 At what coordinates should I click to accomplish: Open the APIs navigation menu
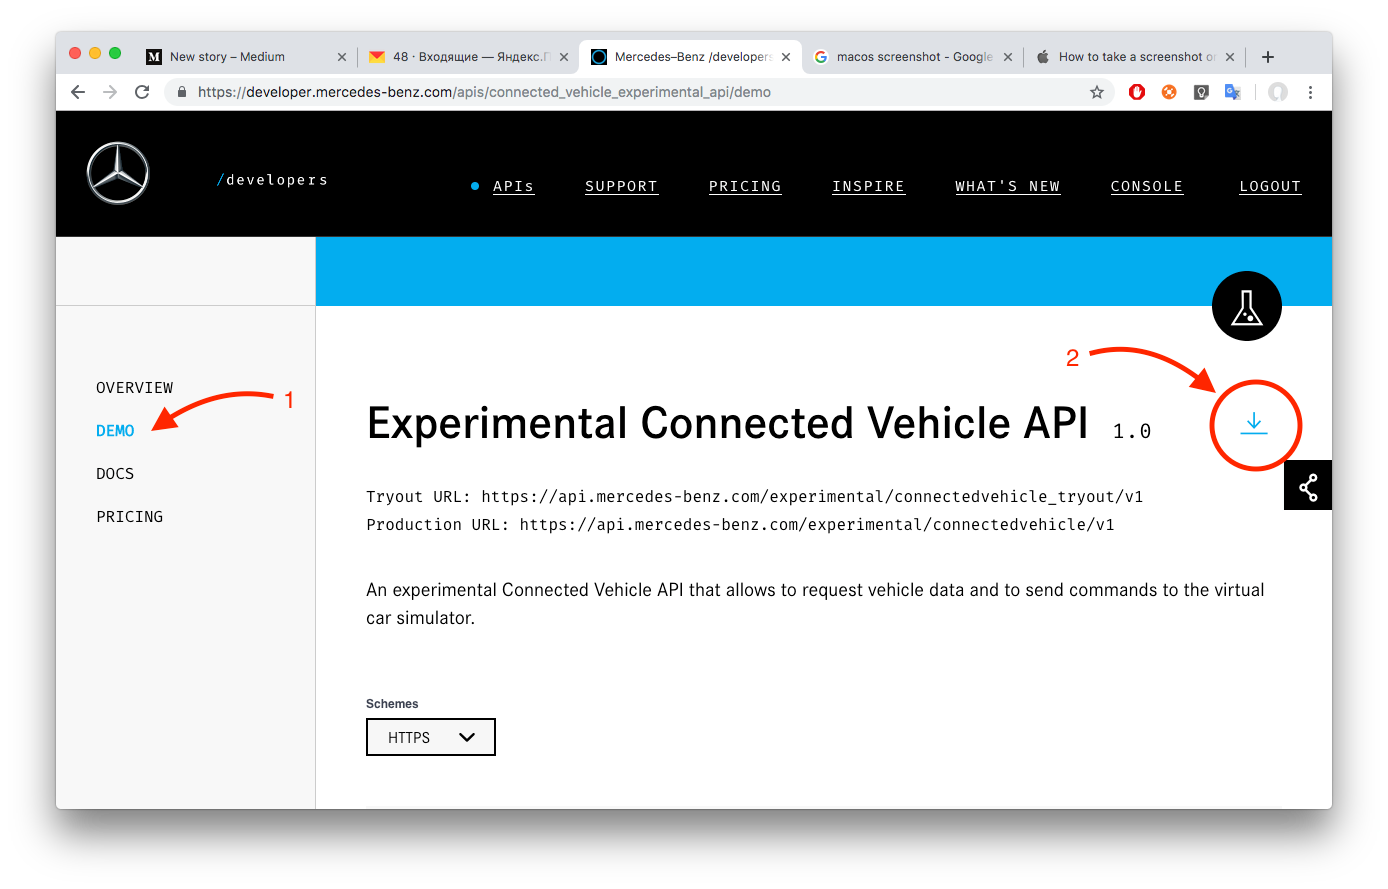tap(513, 186)
